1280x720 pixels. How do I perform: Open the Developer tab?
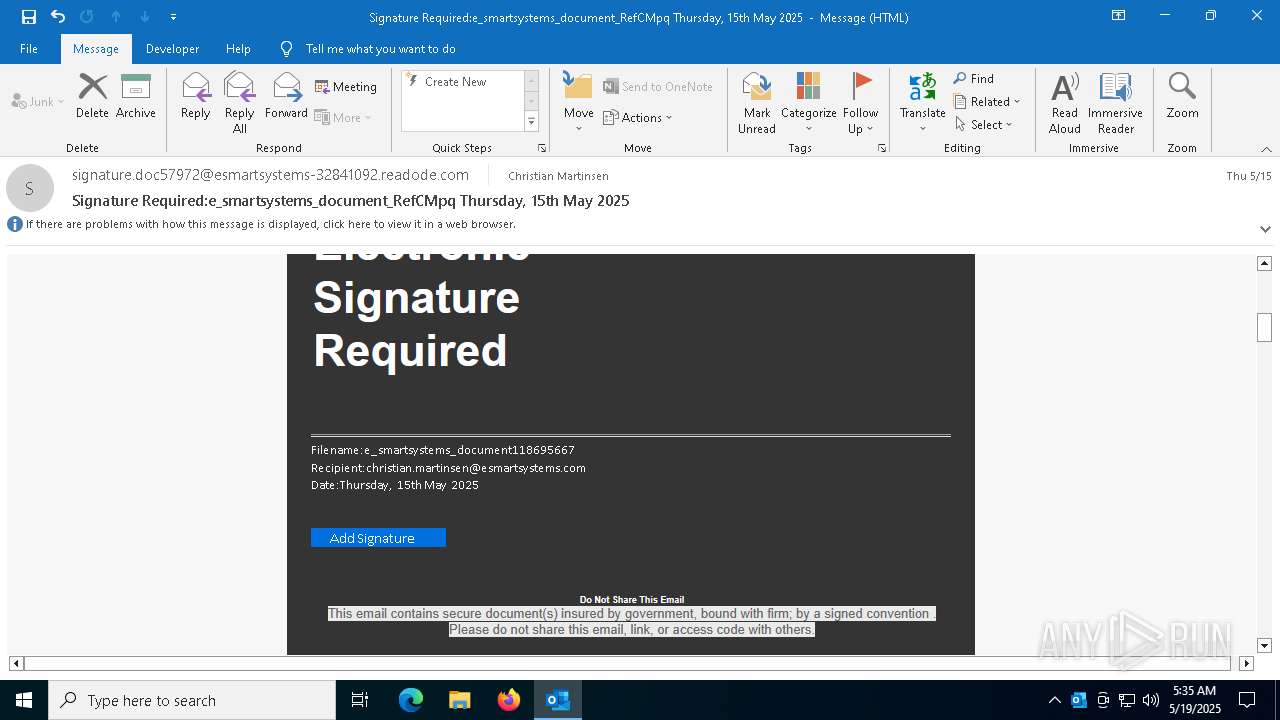pos(172,49)
